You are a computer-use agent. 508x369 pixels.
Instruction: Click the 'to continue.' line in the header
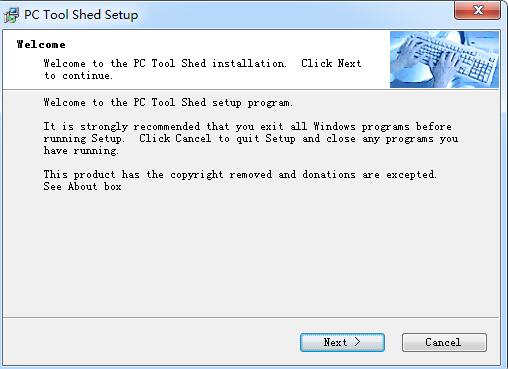pos(78,76)
